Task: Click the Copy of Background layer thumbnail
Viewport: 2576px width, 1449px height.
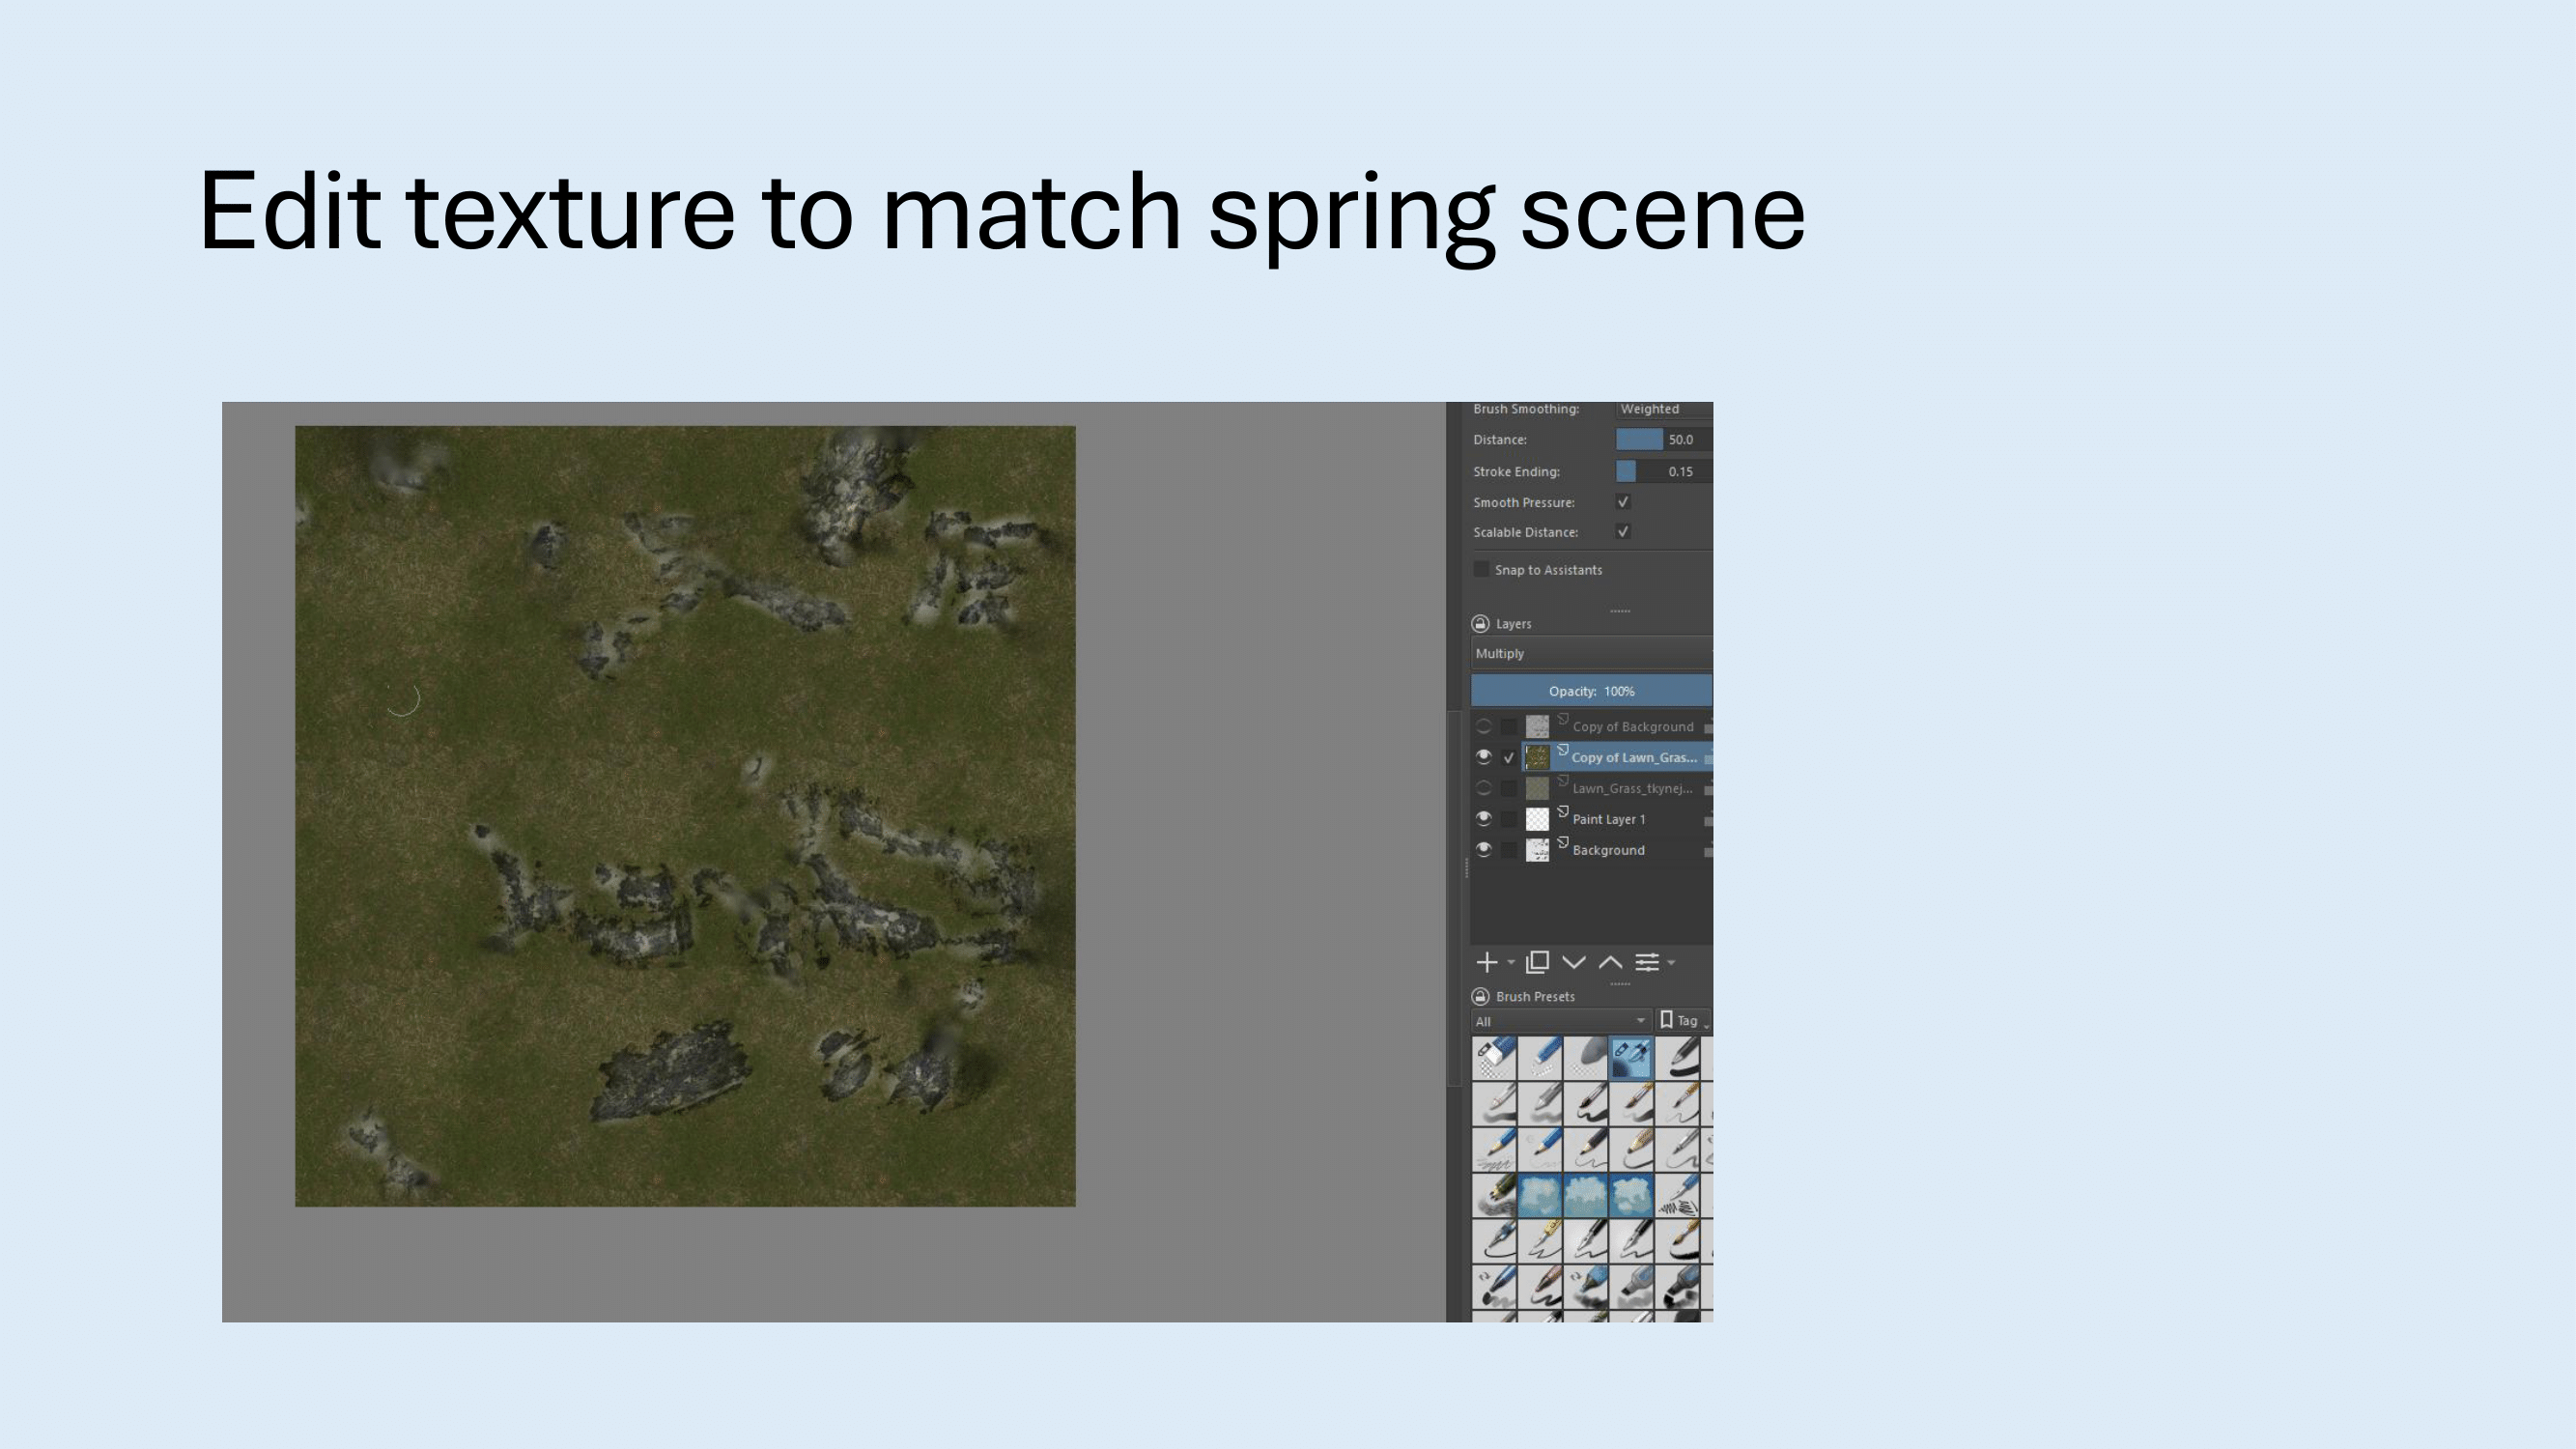Action: coord(1537,727)
